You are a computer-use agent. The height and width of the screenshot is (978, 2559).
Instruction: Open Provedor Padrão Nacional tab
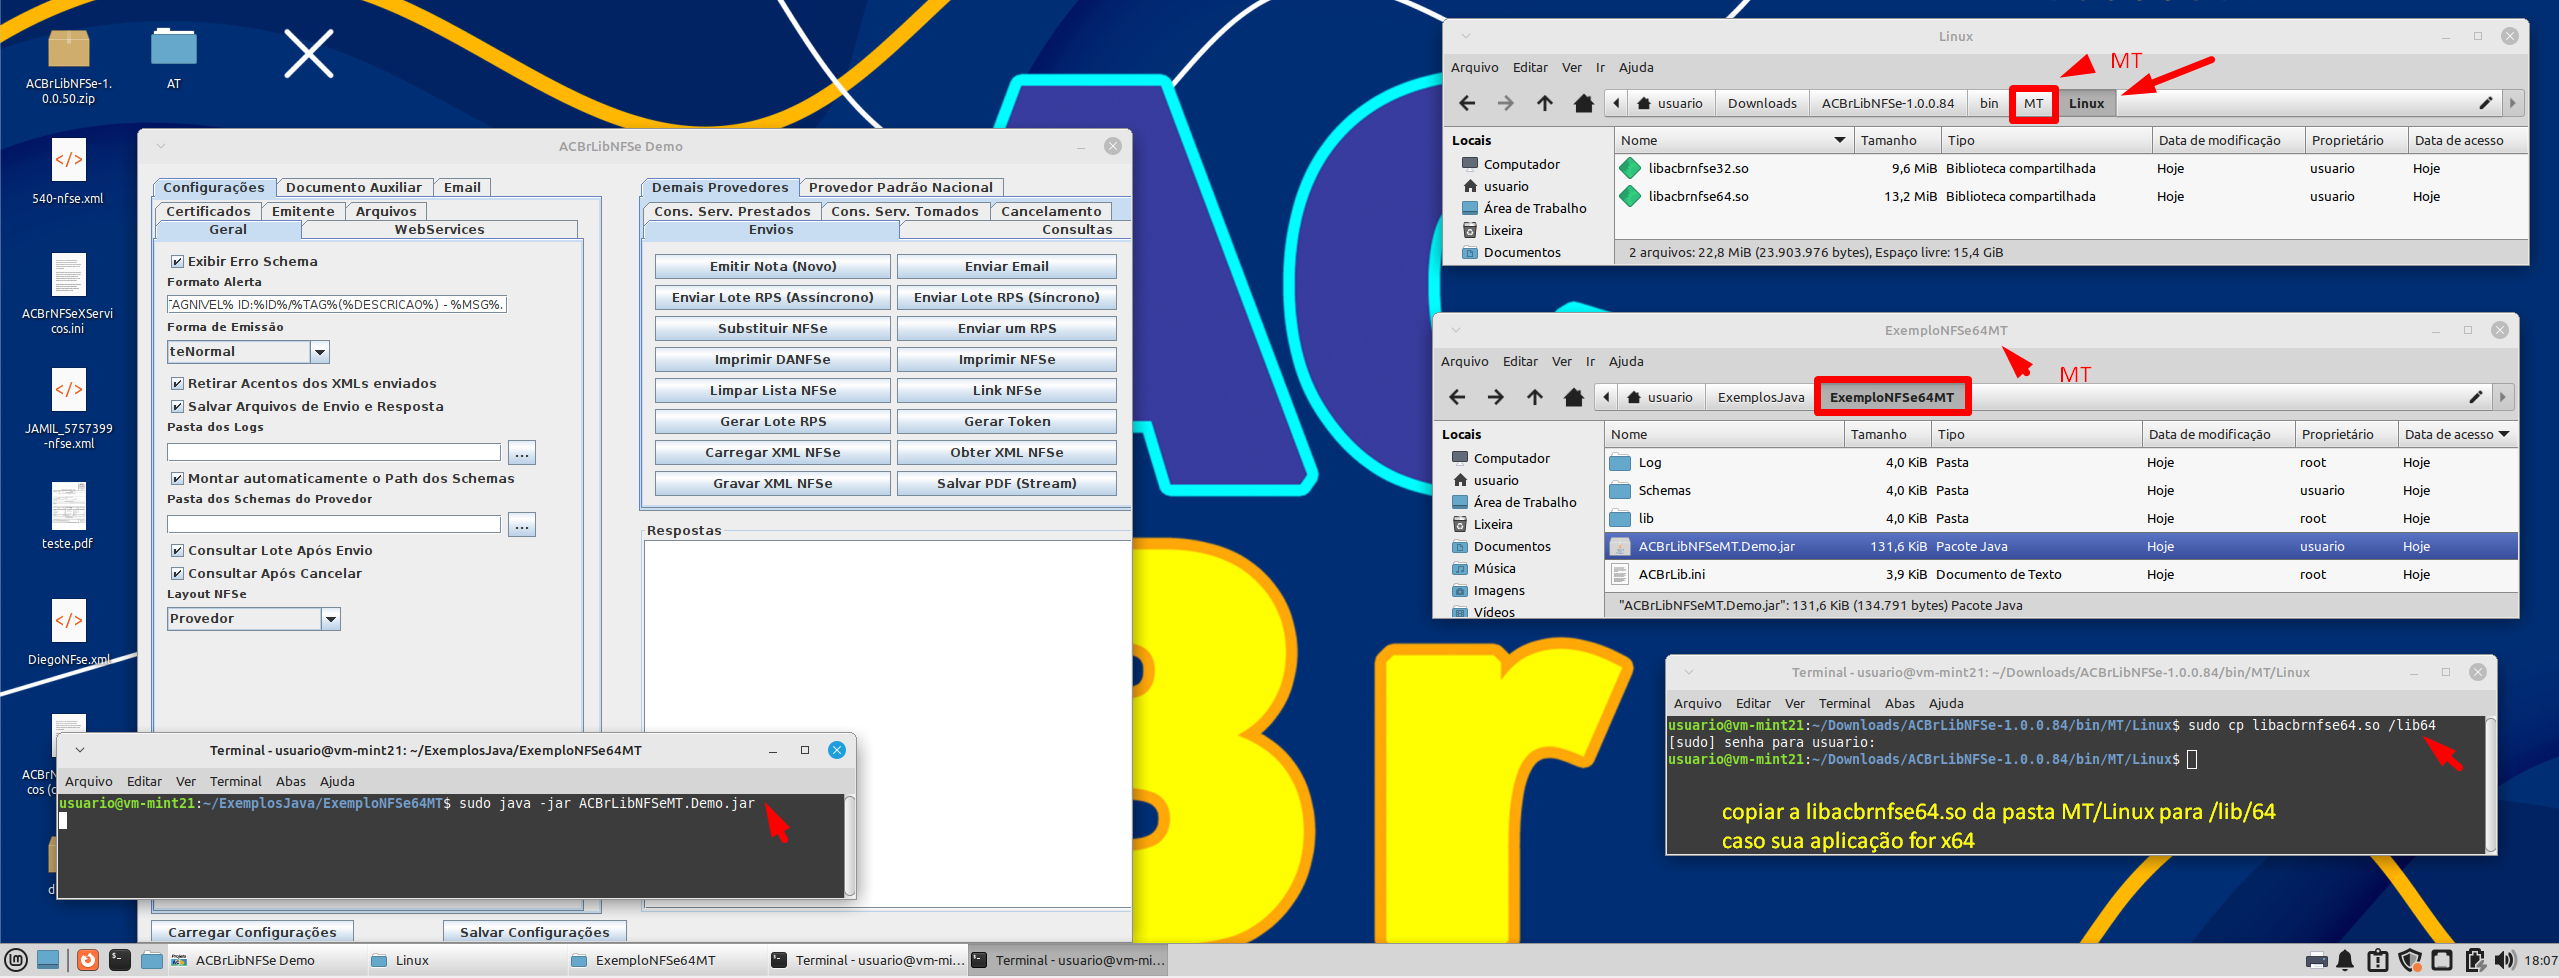(x=901, y=187)
